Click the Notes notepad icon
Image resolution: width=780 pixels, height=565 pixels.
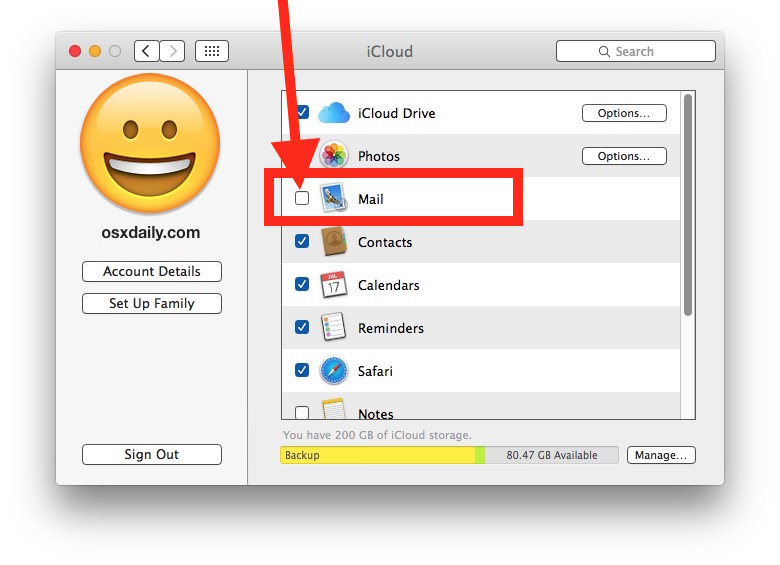pos(333,409)
